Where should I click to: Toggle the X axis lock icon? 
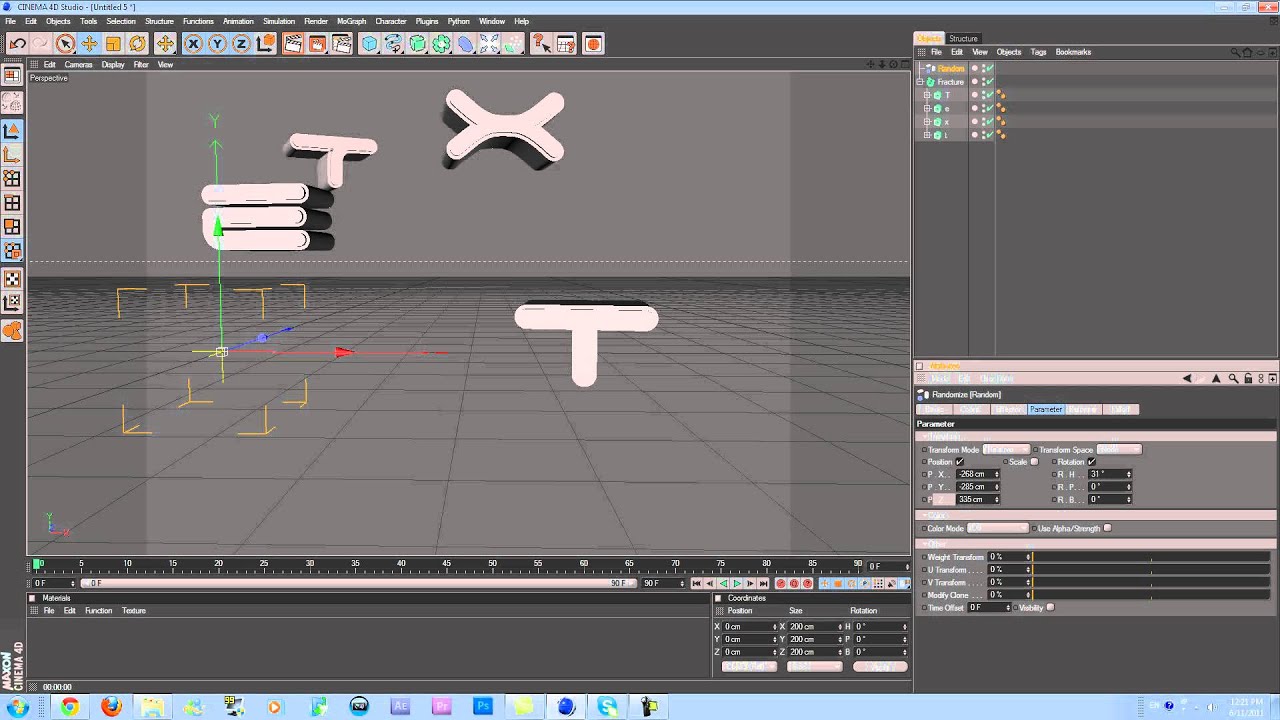click(193, 44)
